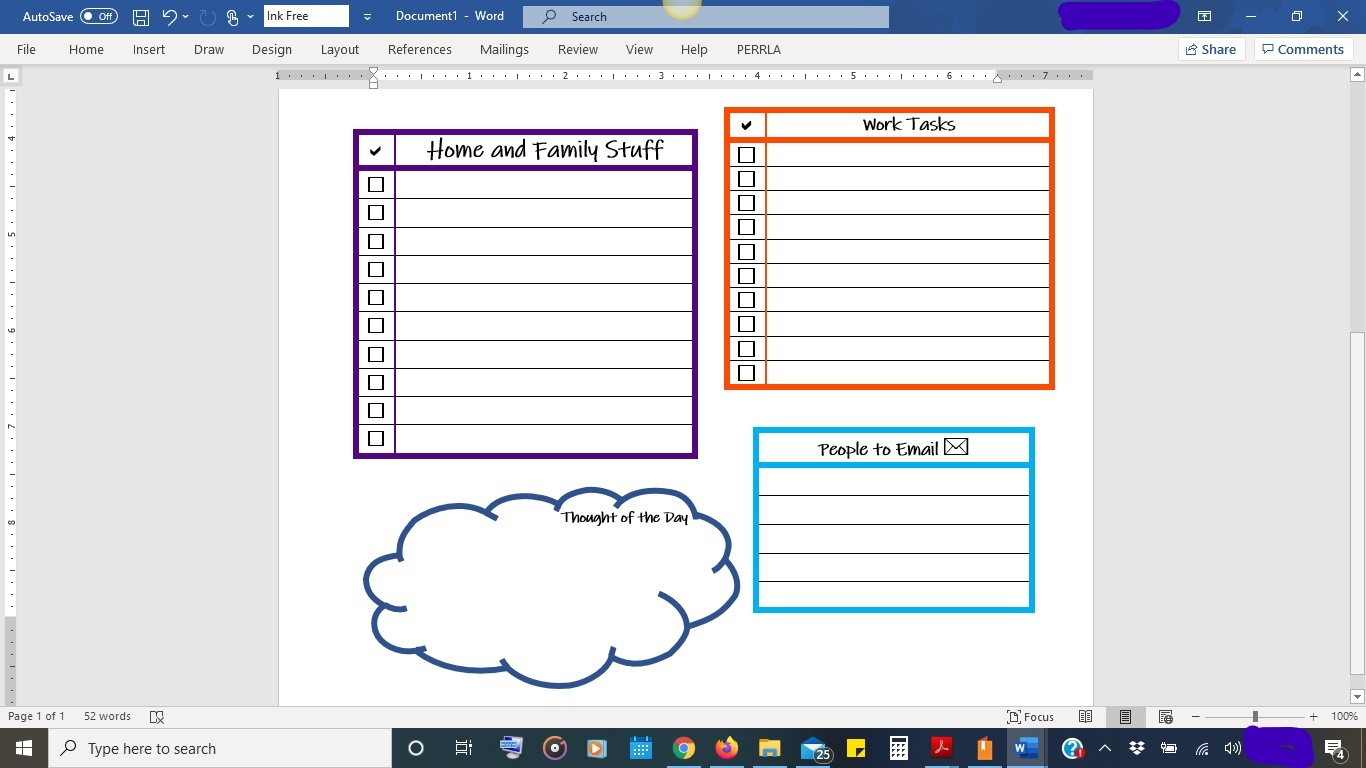1366x768 pixels.
Task: Switch to Web Layout view
Action: [x=1165, y=716]
